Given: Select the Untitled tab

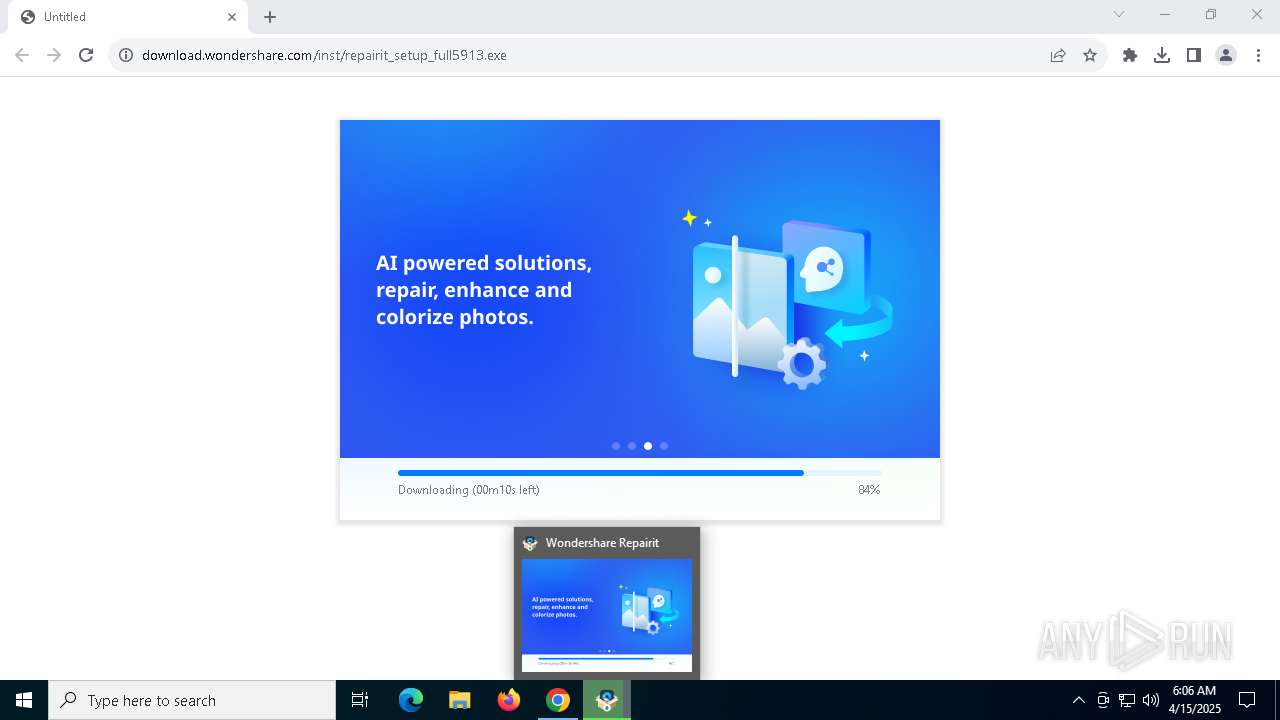Looking at the screenshot, I should [x=127, y=17].
